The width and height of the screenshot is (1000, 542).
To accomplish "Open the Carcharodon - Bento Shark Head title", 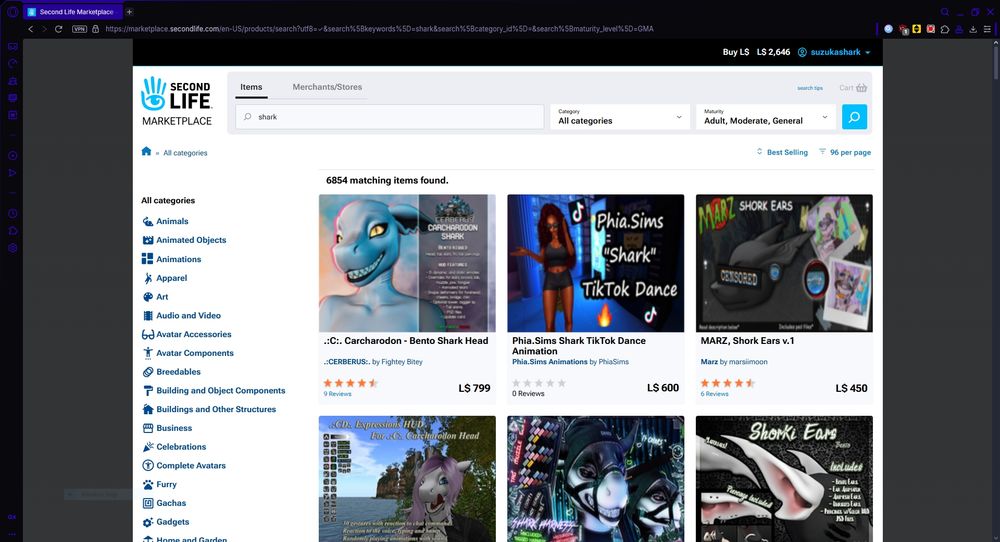I will click(406, 341).
